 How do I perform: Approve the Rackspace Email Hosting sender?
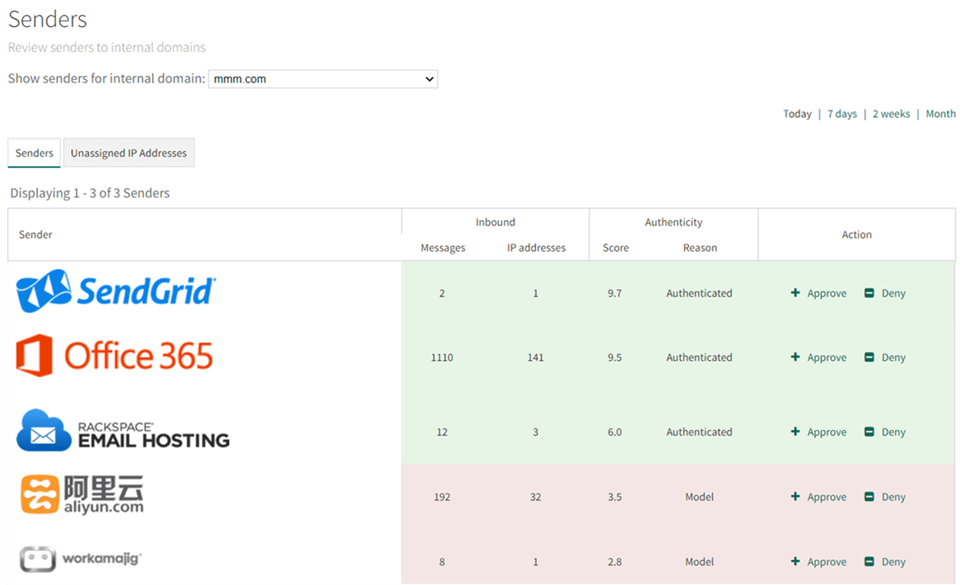(819, 432)
